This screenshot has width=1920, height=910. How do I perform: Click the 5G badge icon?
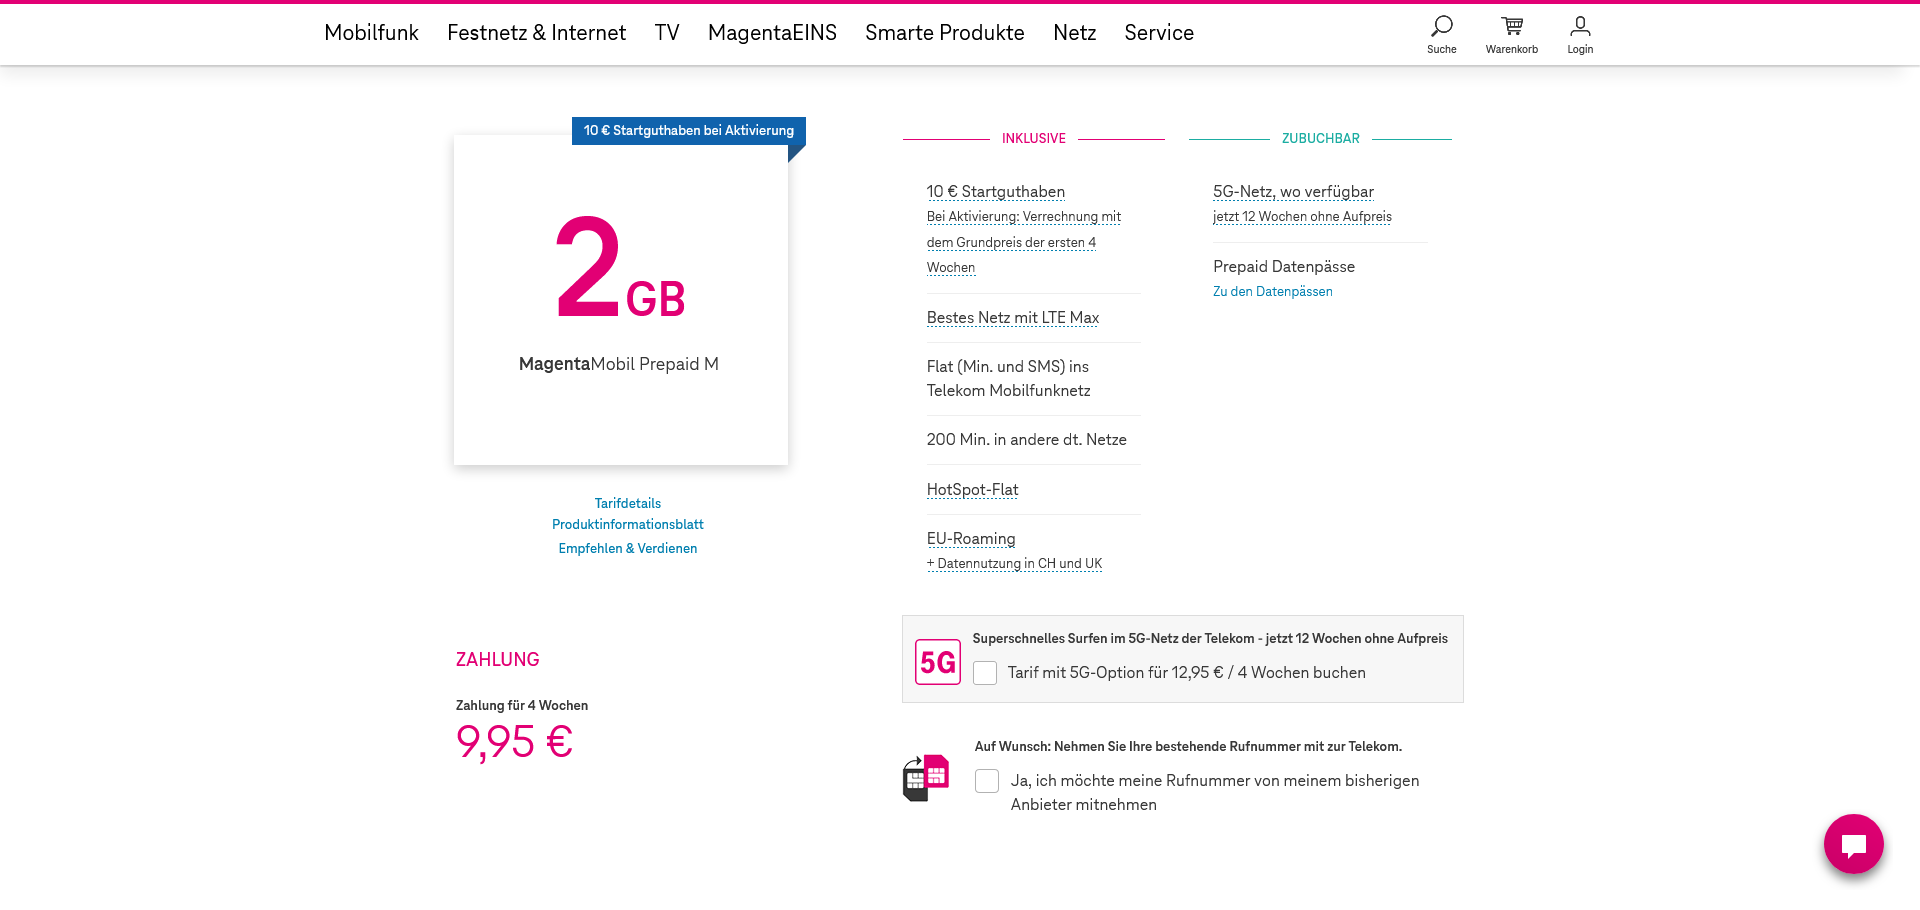938,662
